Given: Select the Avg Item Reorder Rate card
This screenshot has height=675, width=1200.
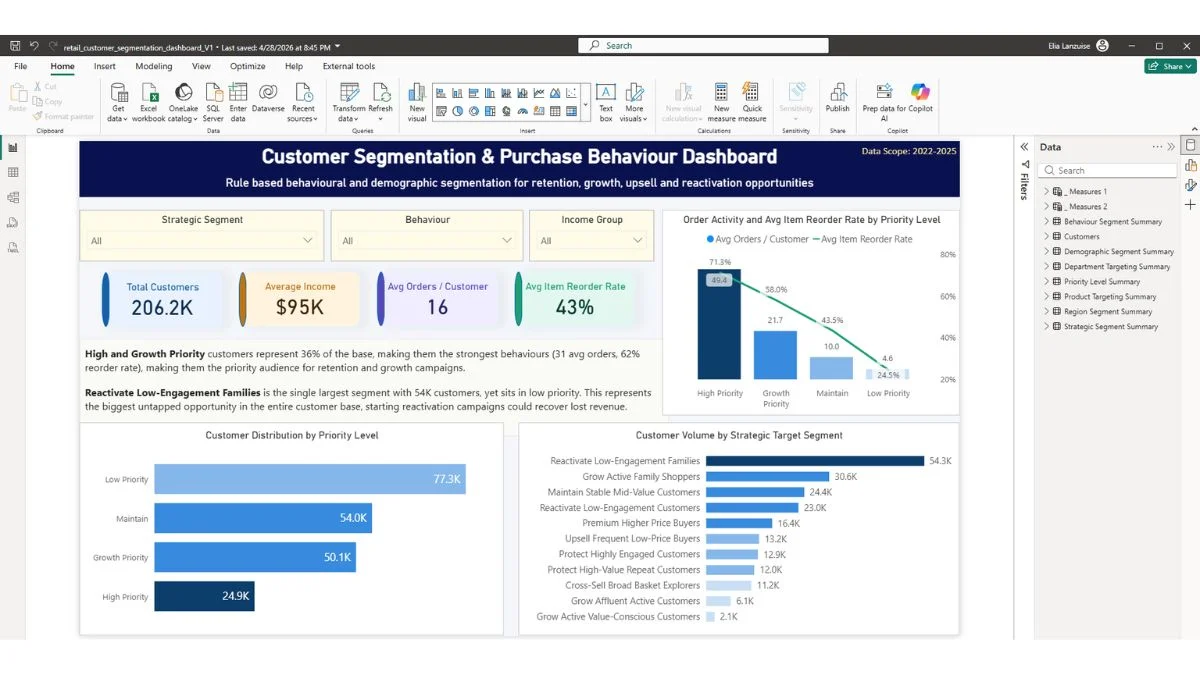Looking at the screenshot, I should tap(575, 298).
